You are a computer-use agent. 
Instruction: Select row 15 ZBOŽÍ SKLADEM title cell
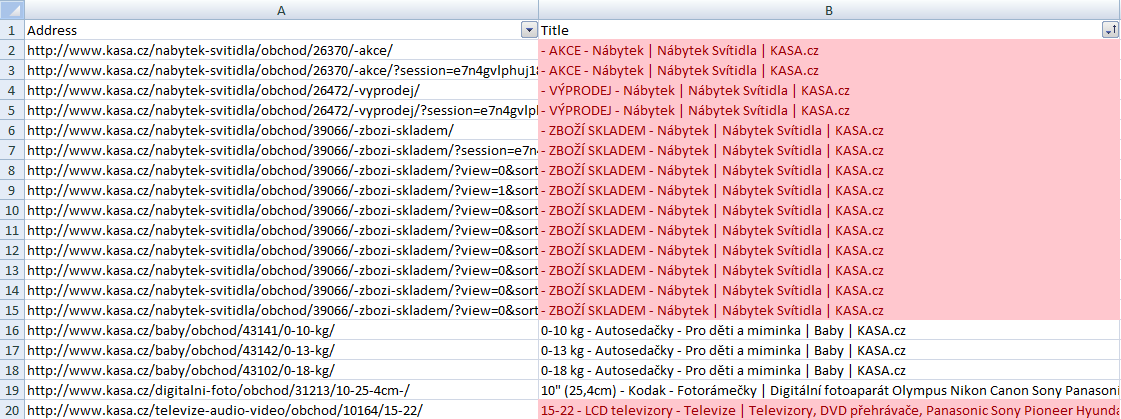click(x=829, y=310)
